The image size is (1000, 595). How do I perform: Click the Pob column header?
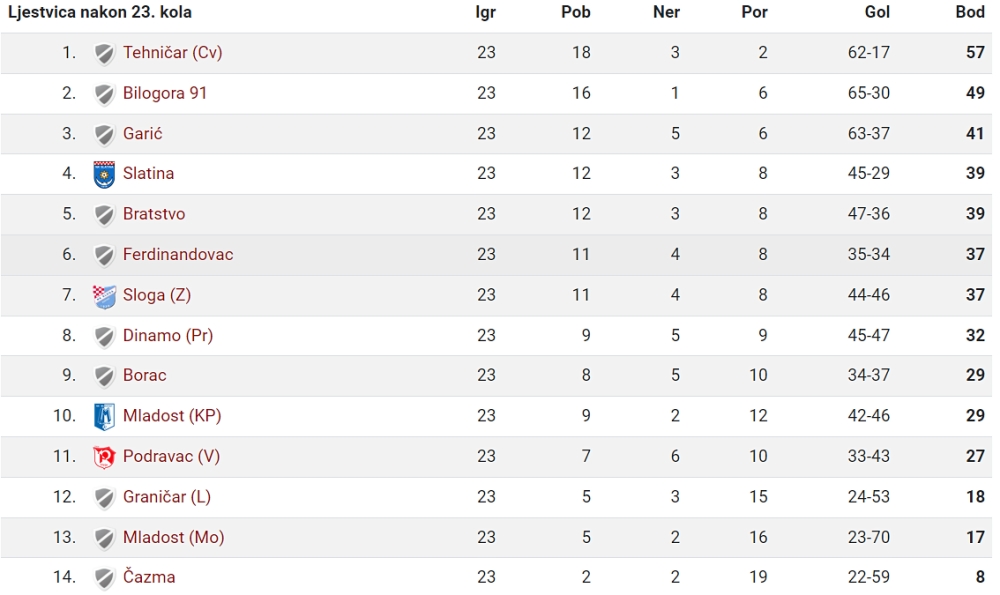[575, 12]
